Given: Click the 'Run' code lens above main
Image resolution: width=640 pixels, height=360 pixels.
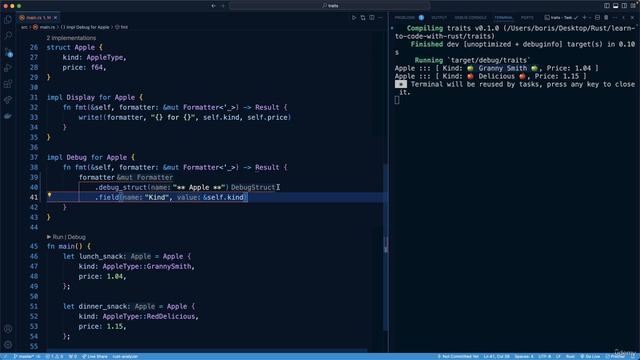Looking at the screenshot, I should [x=58, y=237].
